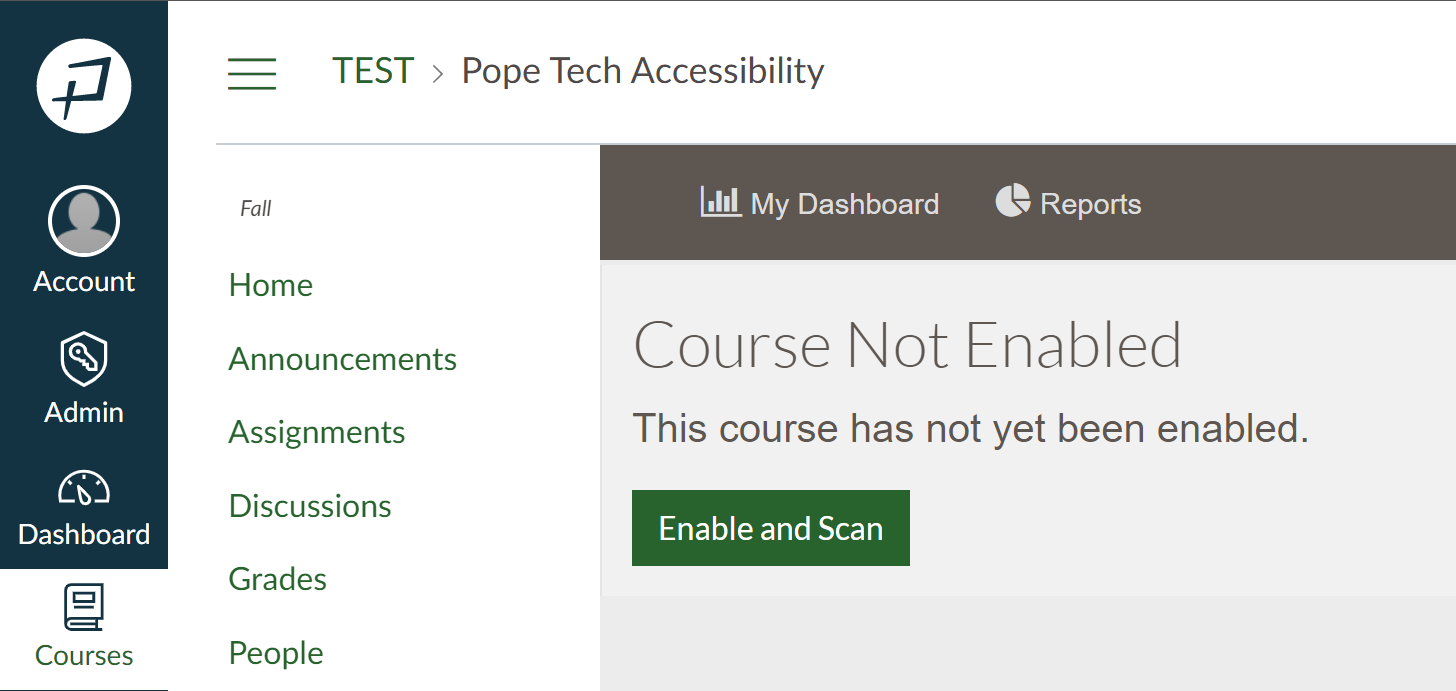
Task: Navigate to the course Home page
Action: (x=270, y=285)
